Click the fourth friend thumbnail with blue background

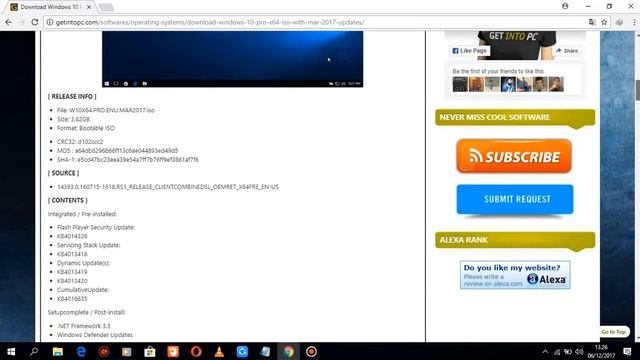pyautogui.click(x=508, y=84)
